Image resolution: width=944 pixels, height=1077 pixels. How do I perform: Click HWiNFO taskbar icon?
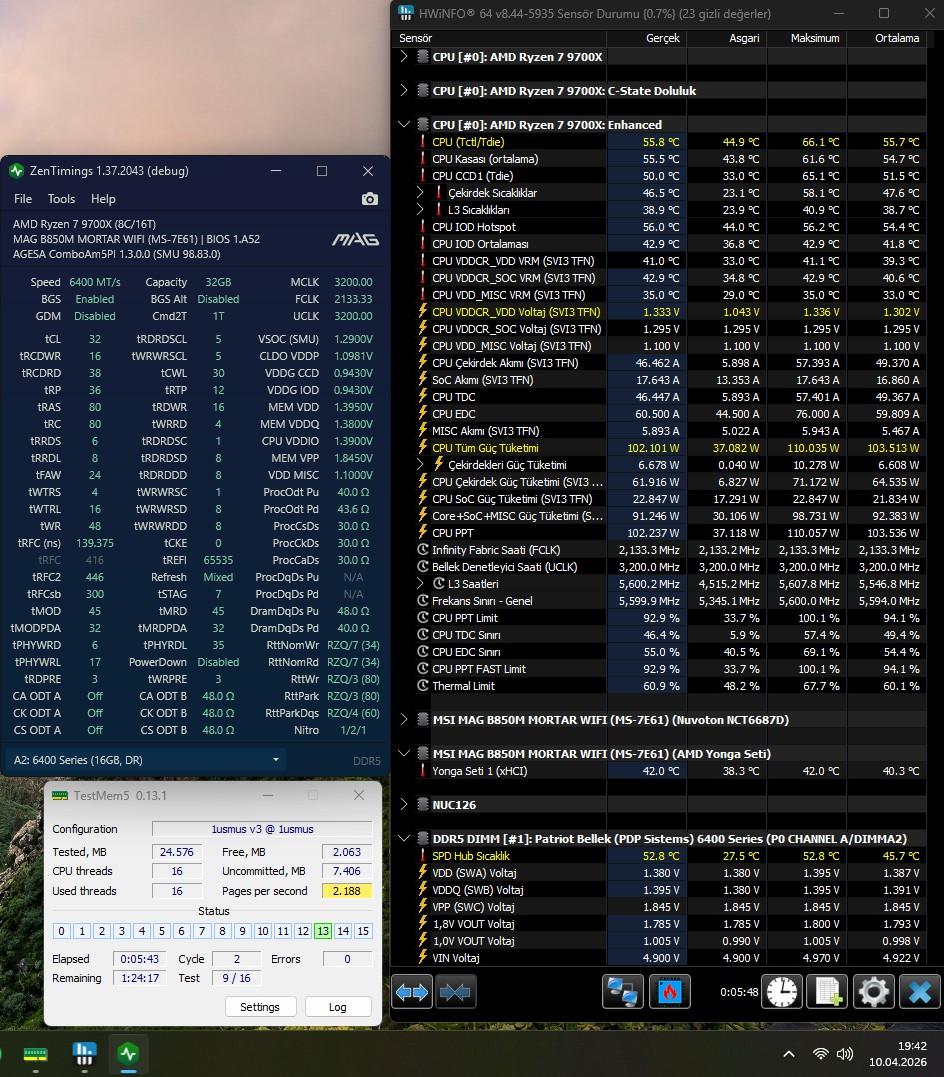coord(84,1054)
